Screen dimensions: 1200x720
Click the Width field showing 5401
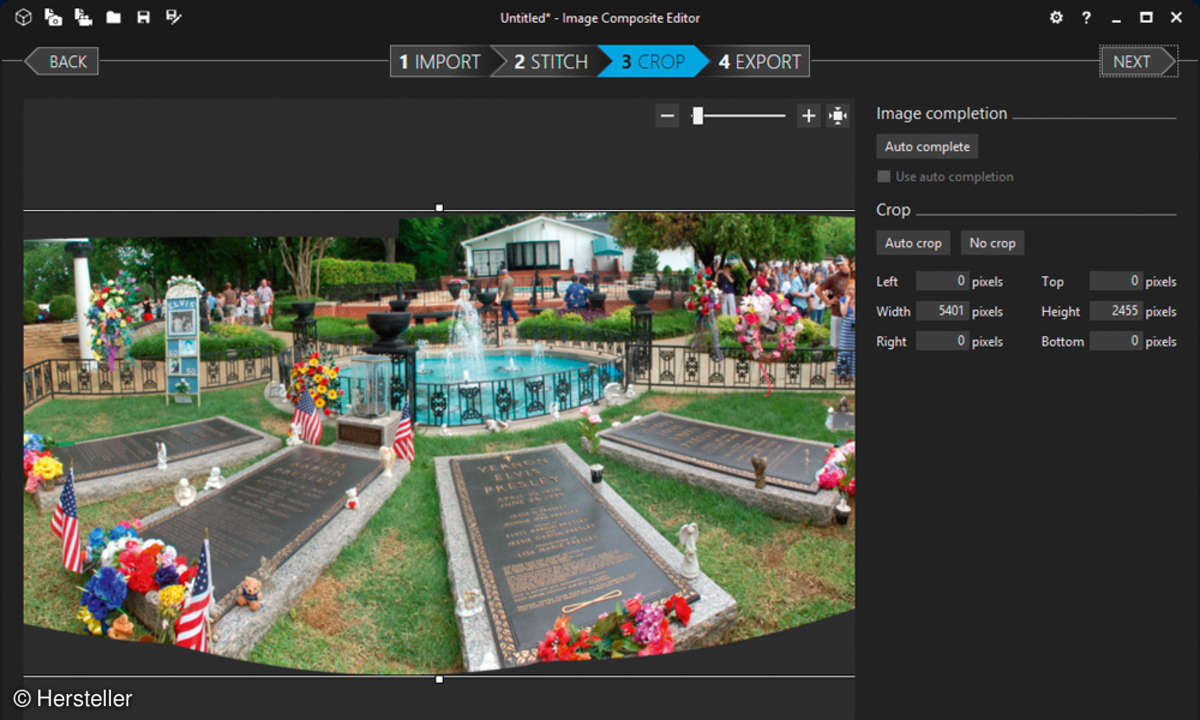point(942,311)
